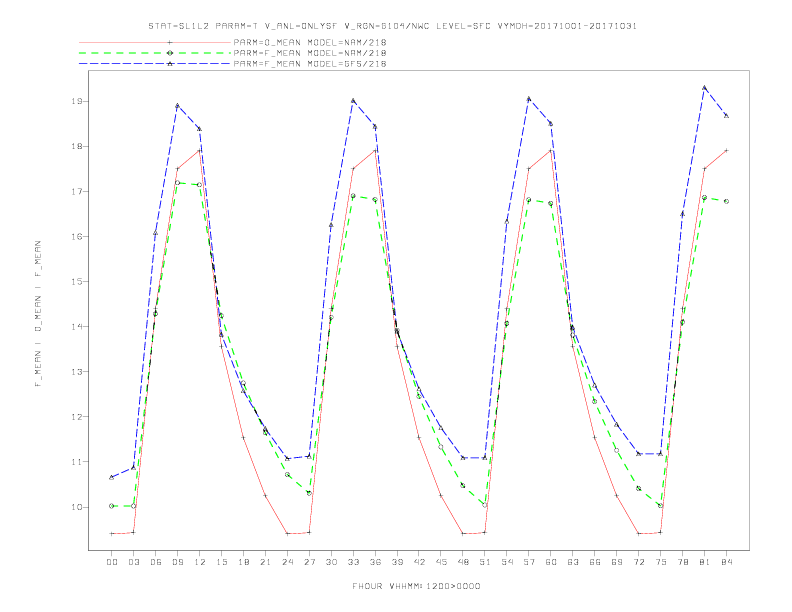The height and width of the screenshot is (612, 792).
Task: Click the vertical axis title F_MEAN | O_MEAN | F_MEAN
Action: [x=38, y=314]
